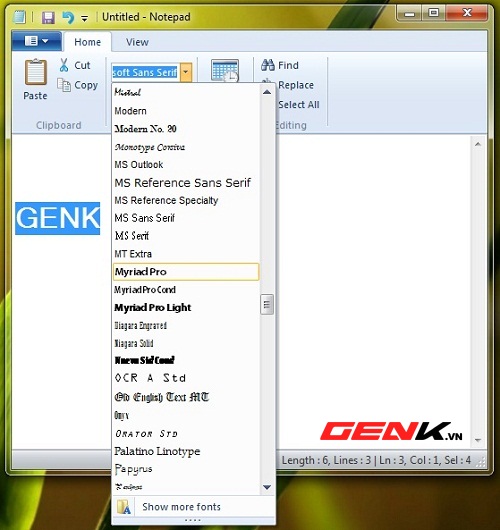Maximize the Notepad window

coord(433,14)
